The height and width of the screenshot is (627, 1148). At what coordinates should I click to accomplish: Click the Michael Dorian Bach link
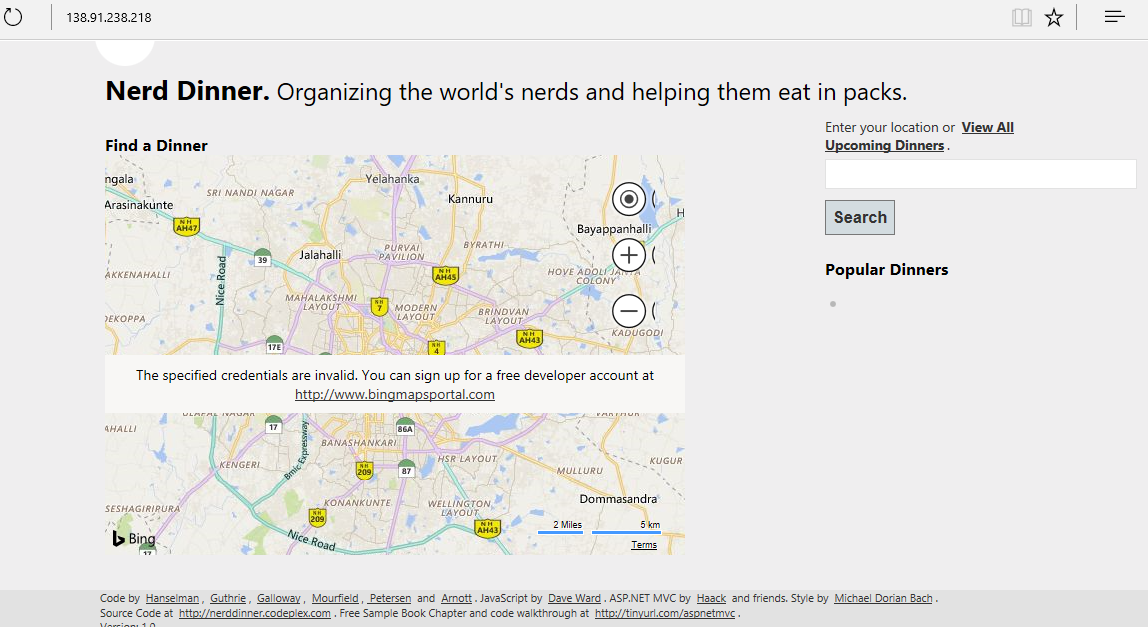[883, 598]
